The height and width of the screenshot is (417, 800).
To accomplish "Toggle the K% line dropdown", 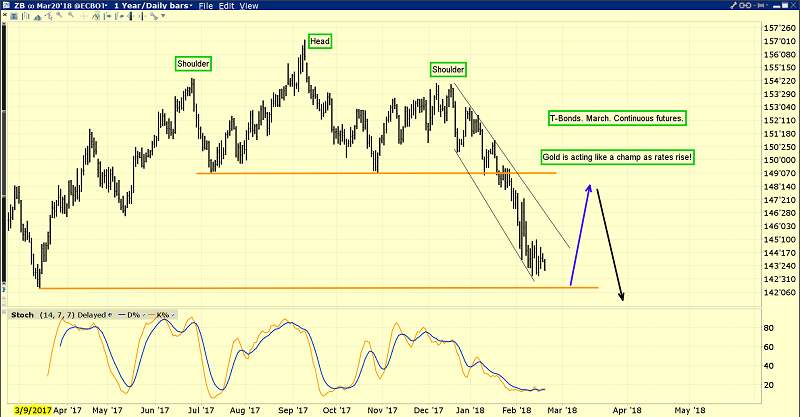I will pos(173,315).
